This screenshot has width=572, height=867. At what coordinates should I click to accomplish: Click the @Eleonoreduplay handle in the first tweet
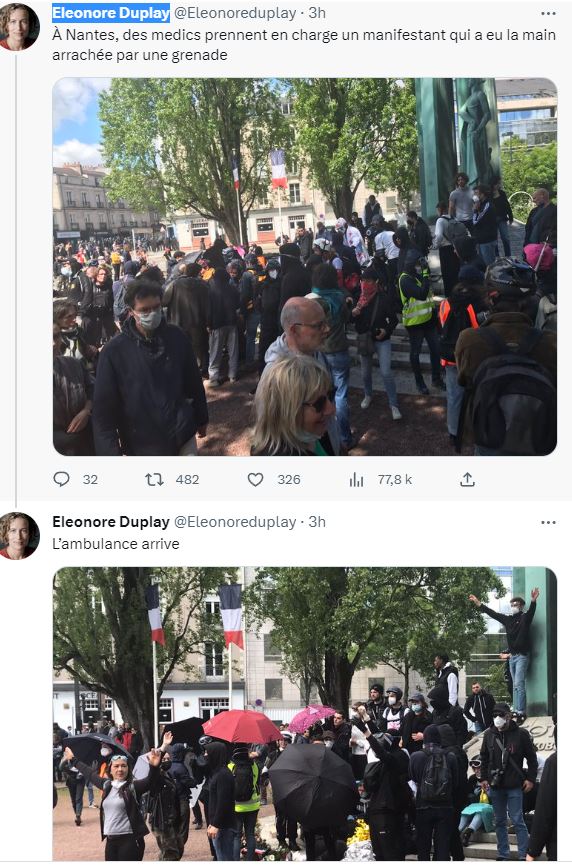(x=235, y=13)
